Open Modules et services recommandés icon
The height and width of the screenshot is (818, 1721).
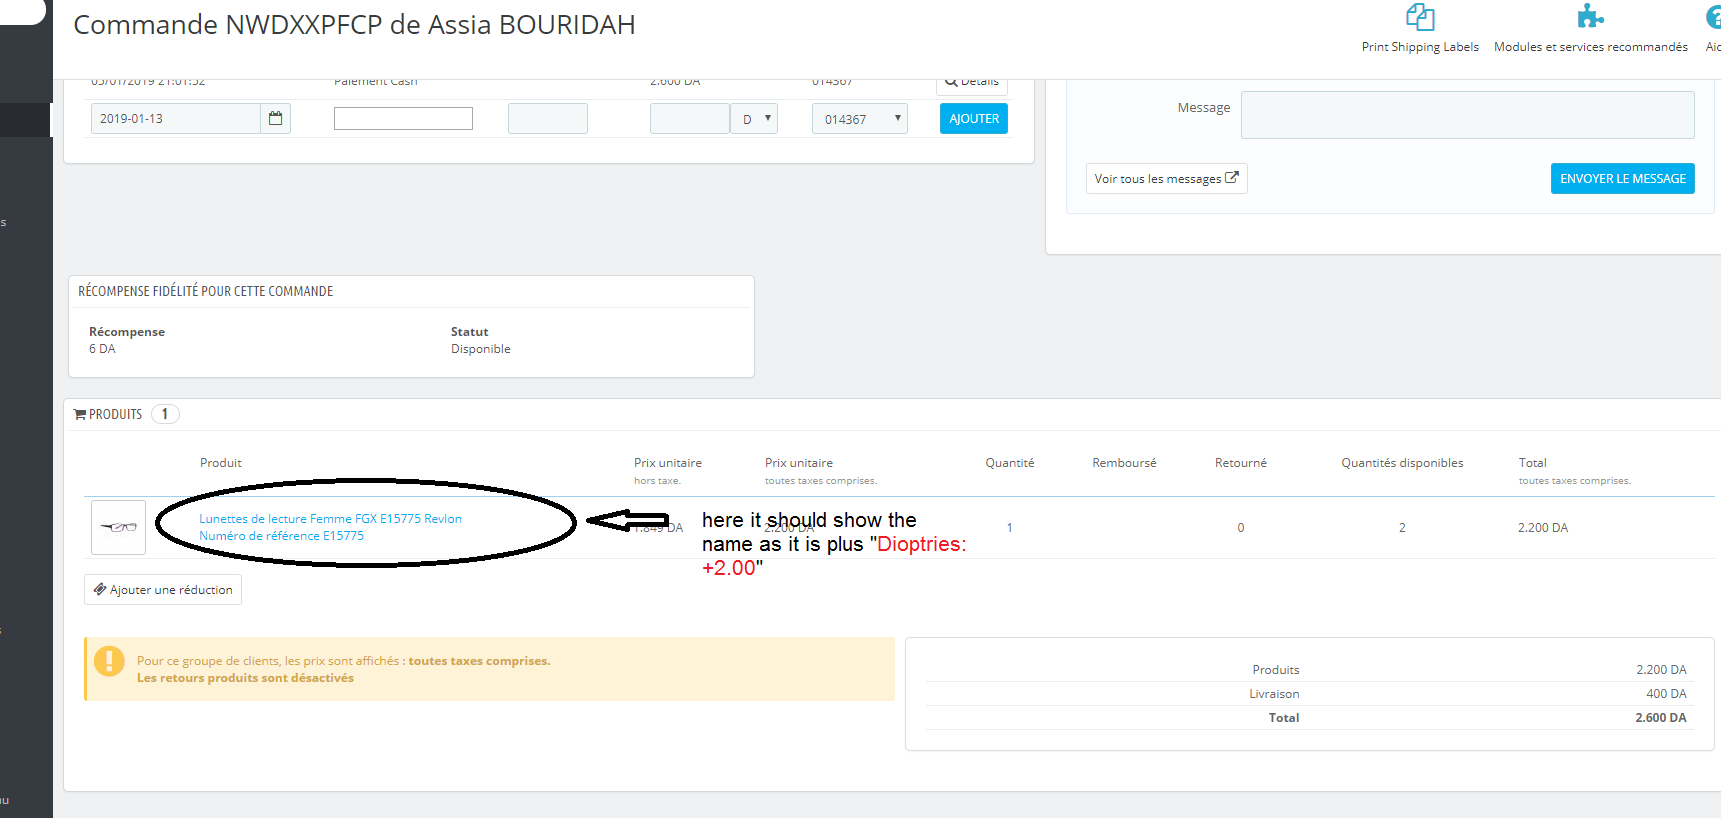[x=1590, y=17]
